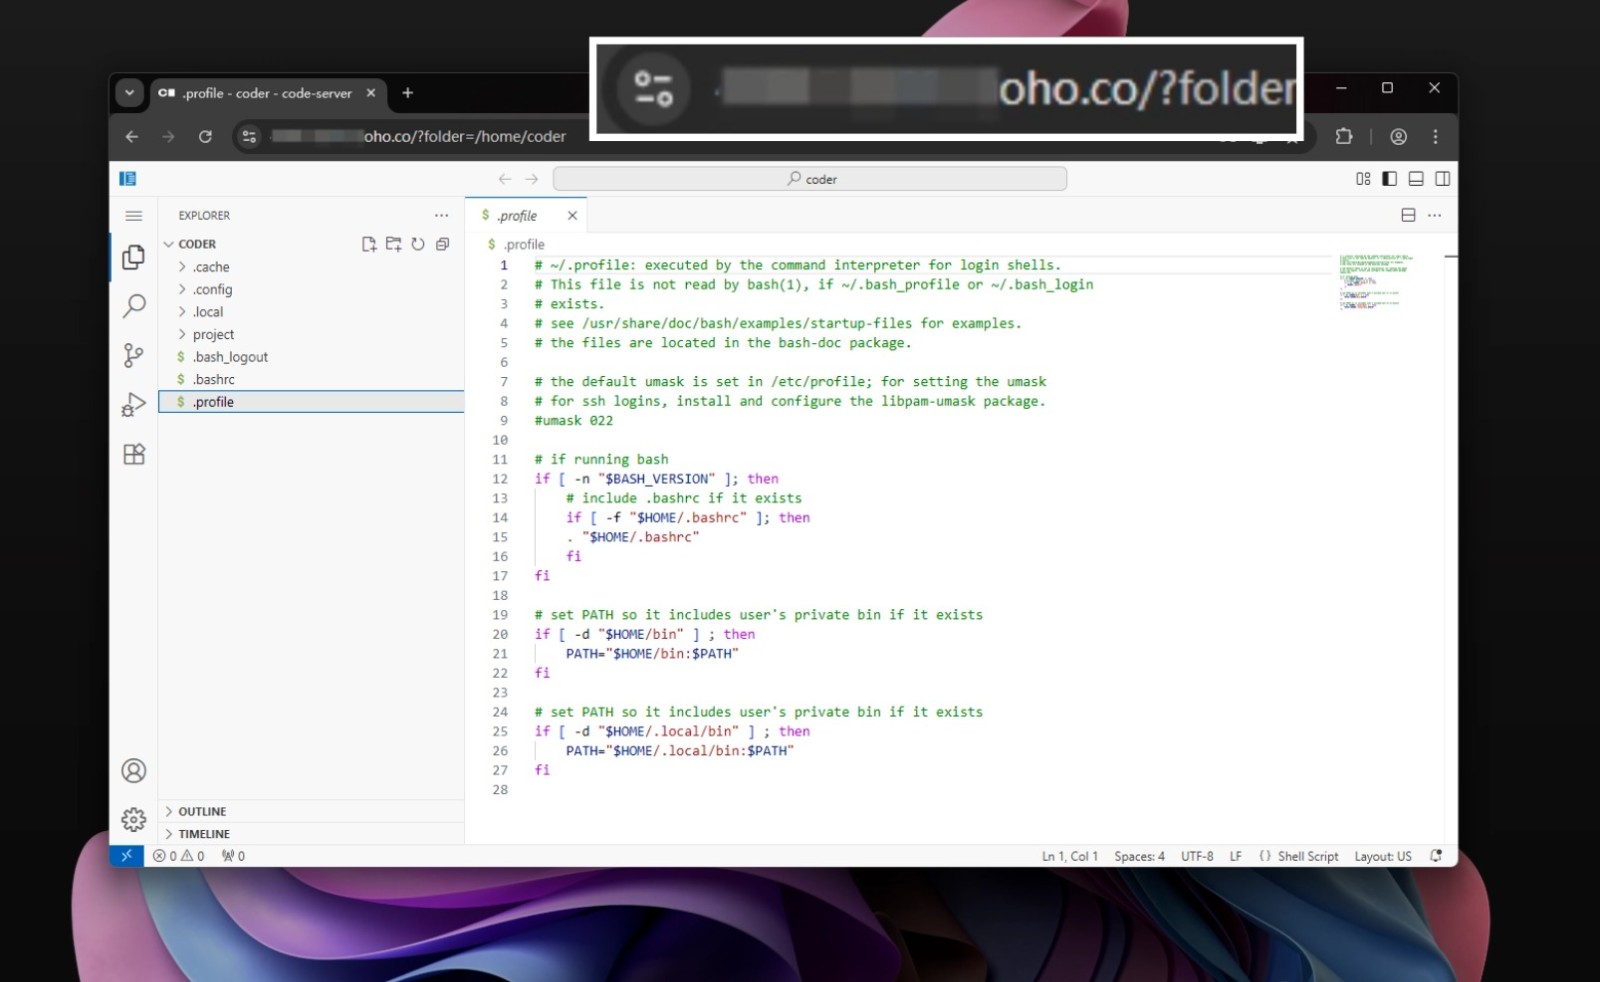1600x982 pixels.
Task: Open the Source Control view
Action: coord(134,355)
